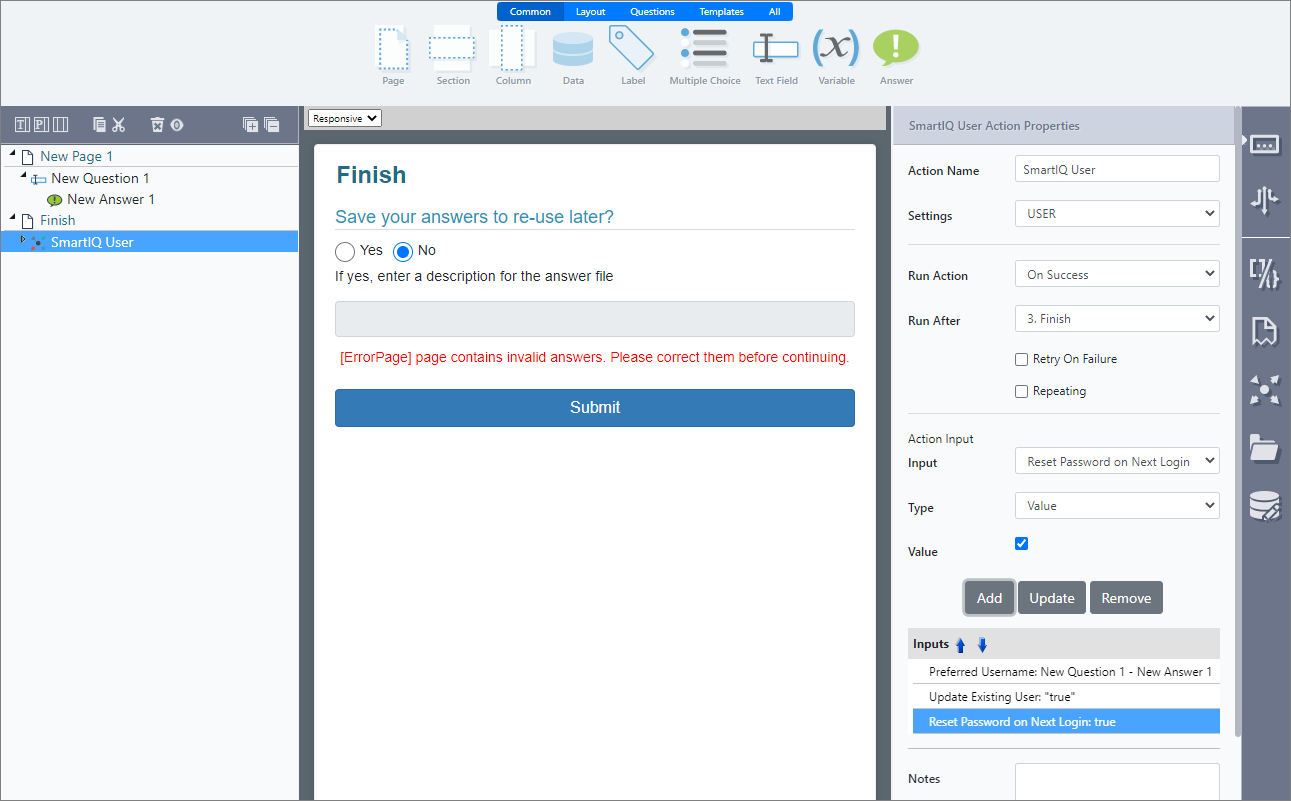Select the SmartIQ User tree item
Viewport: 1291px width, 801px height.
149,242
